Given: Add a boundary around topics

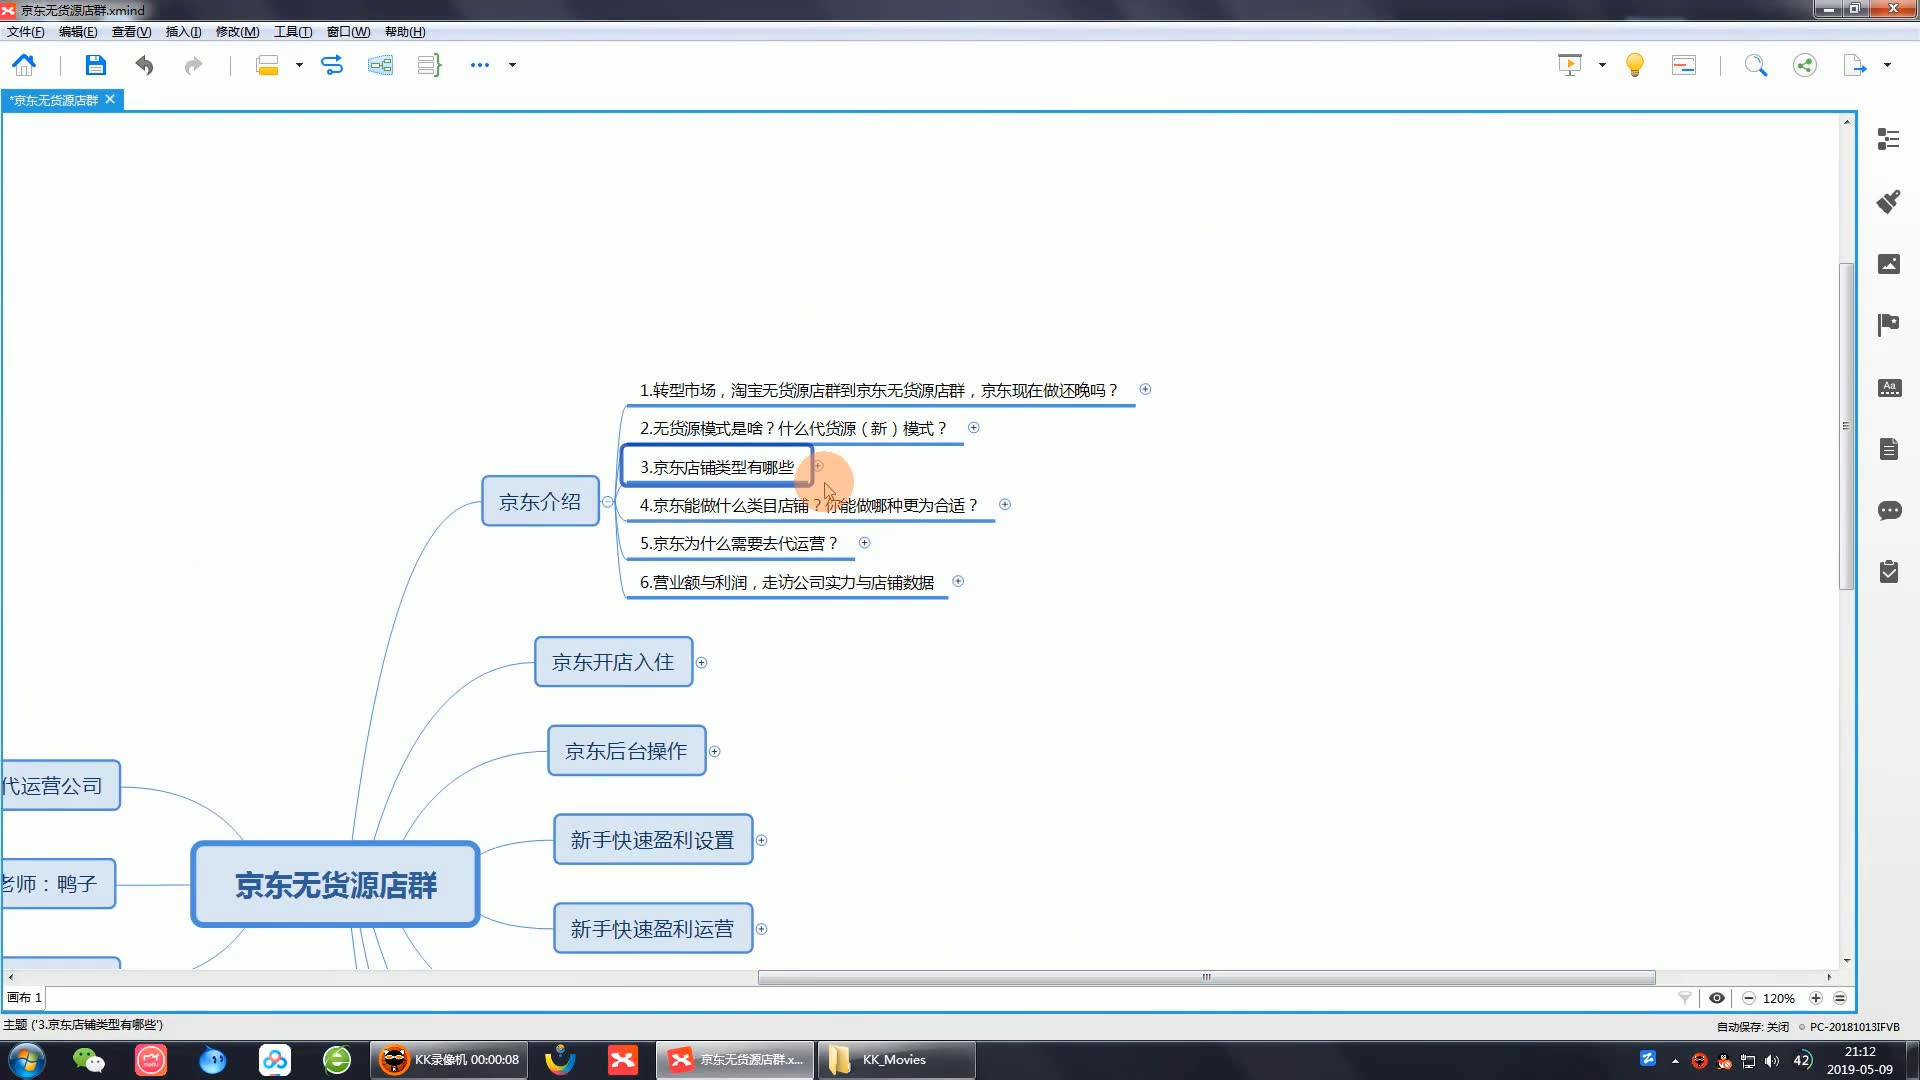Looking at the screenshot, I should click(380, 65).
